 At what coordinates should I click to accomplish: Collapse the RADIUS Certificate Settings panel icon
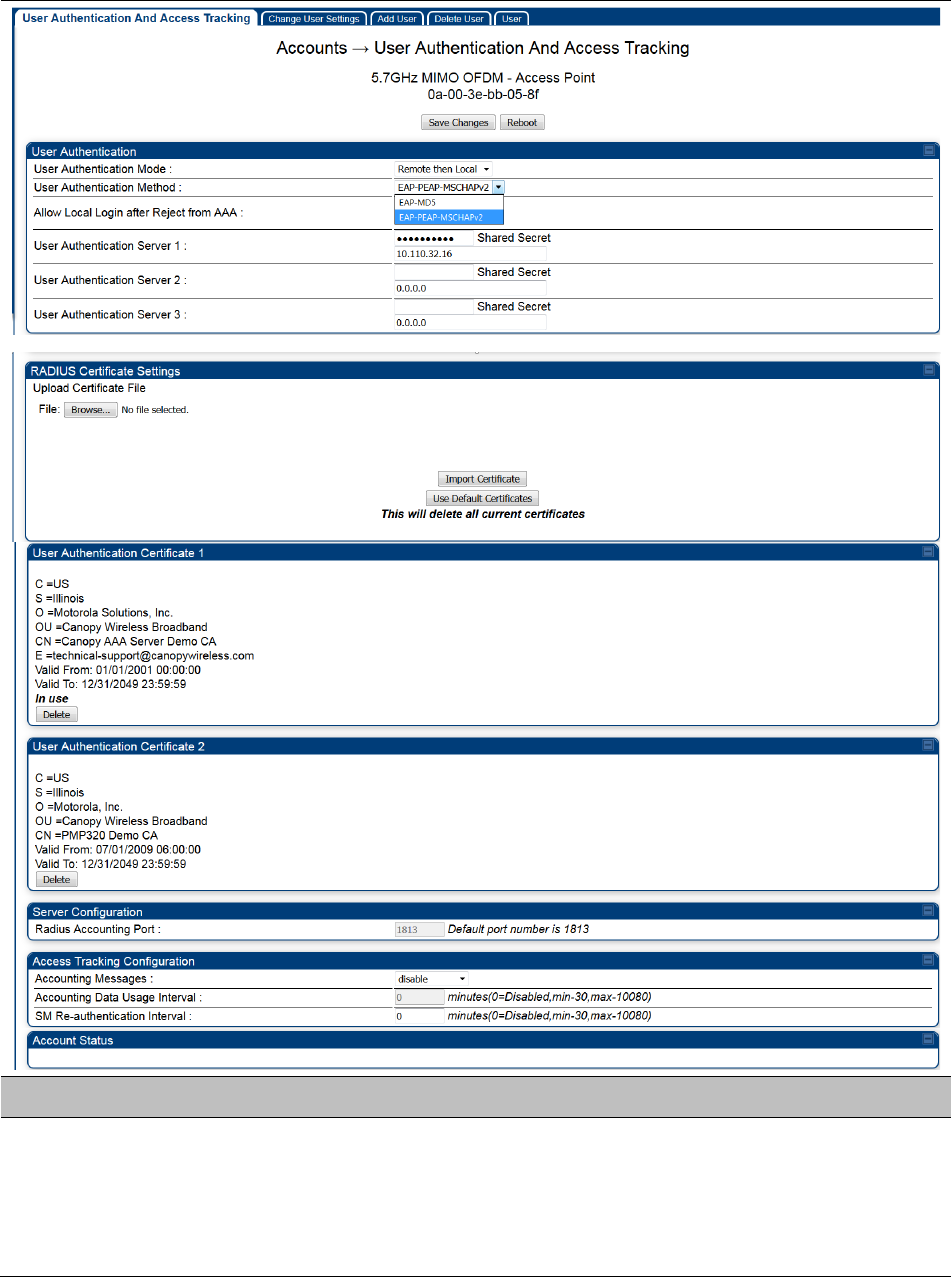coord(928,371)
